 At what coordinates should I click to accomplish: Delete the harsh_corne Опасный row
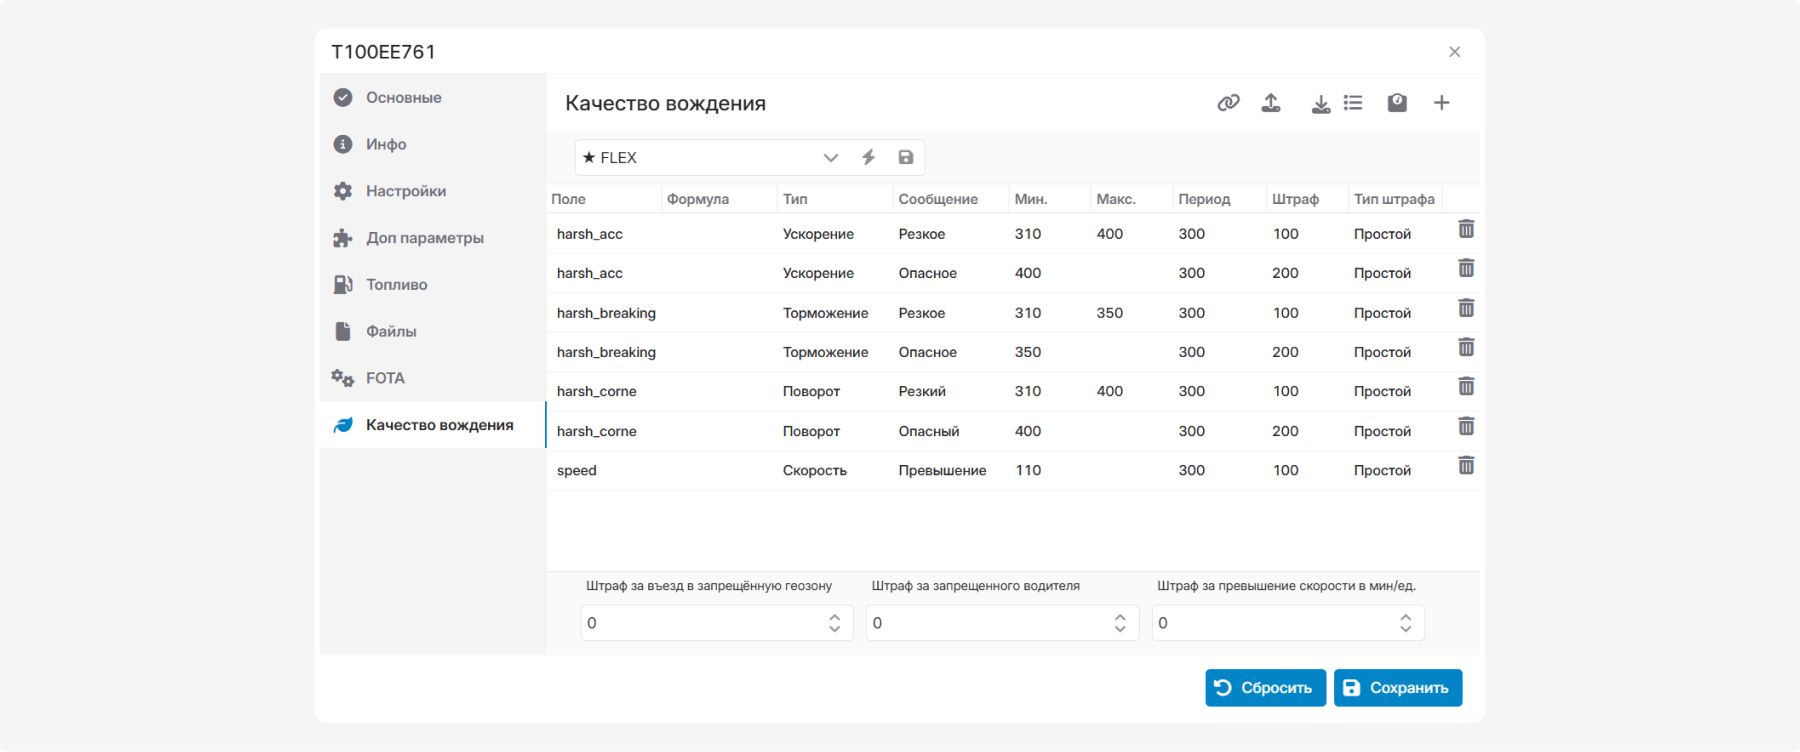[1466, 426]
